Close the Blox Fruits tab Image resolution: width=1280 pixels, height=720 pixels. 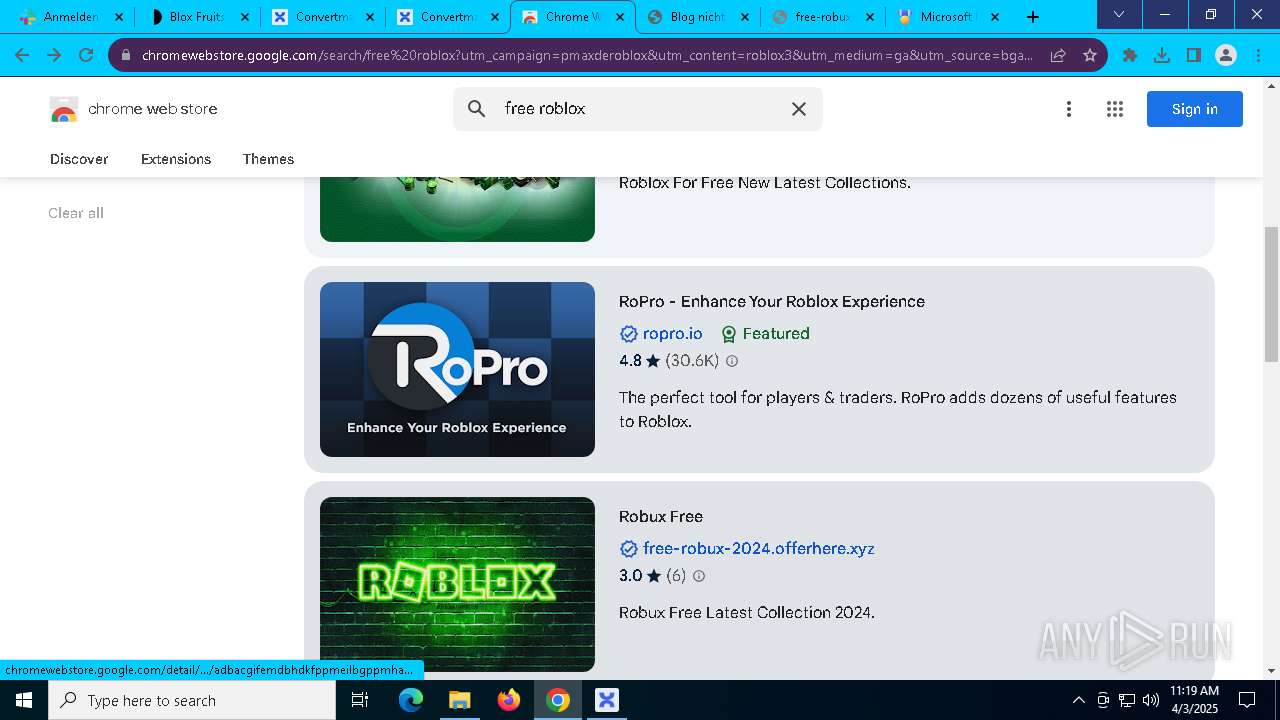pos(244,17)
